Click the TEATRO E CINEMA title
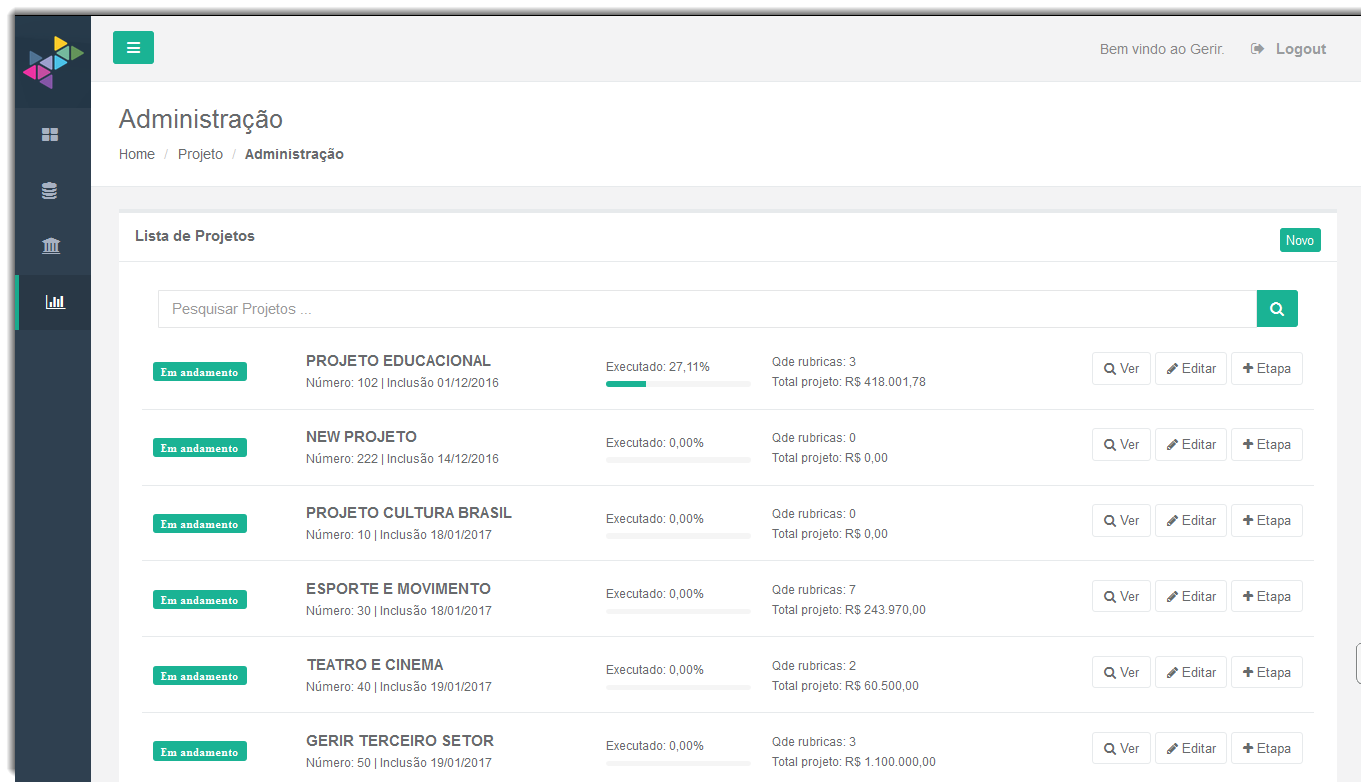Screen dimensions: 1361x782 click(375, 665)
